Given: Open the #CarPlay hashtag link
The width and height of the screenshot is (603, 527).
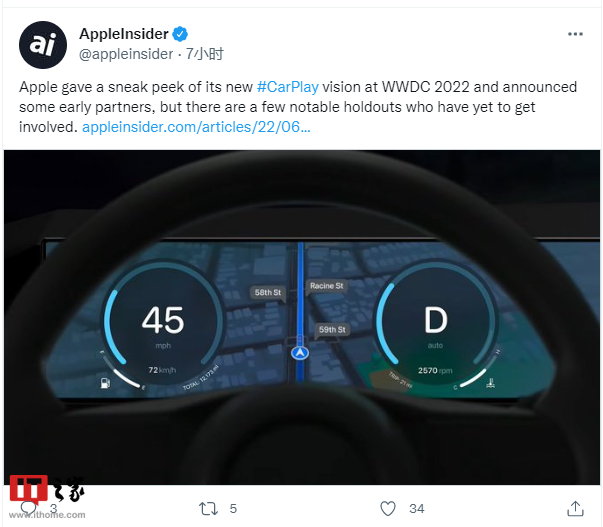Looking at the screenshot, I should pos(288,87).
